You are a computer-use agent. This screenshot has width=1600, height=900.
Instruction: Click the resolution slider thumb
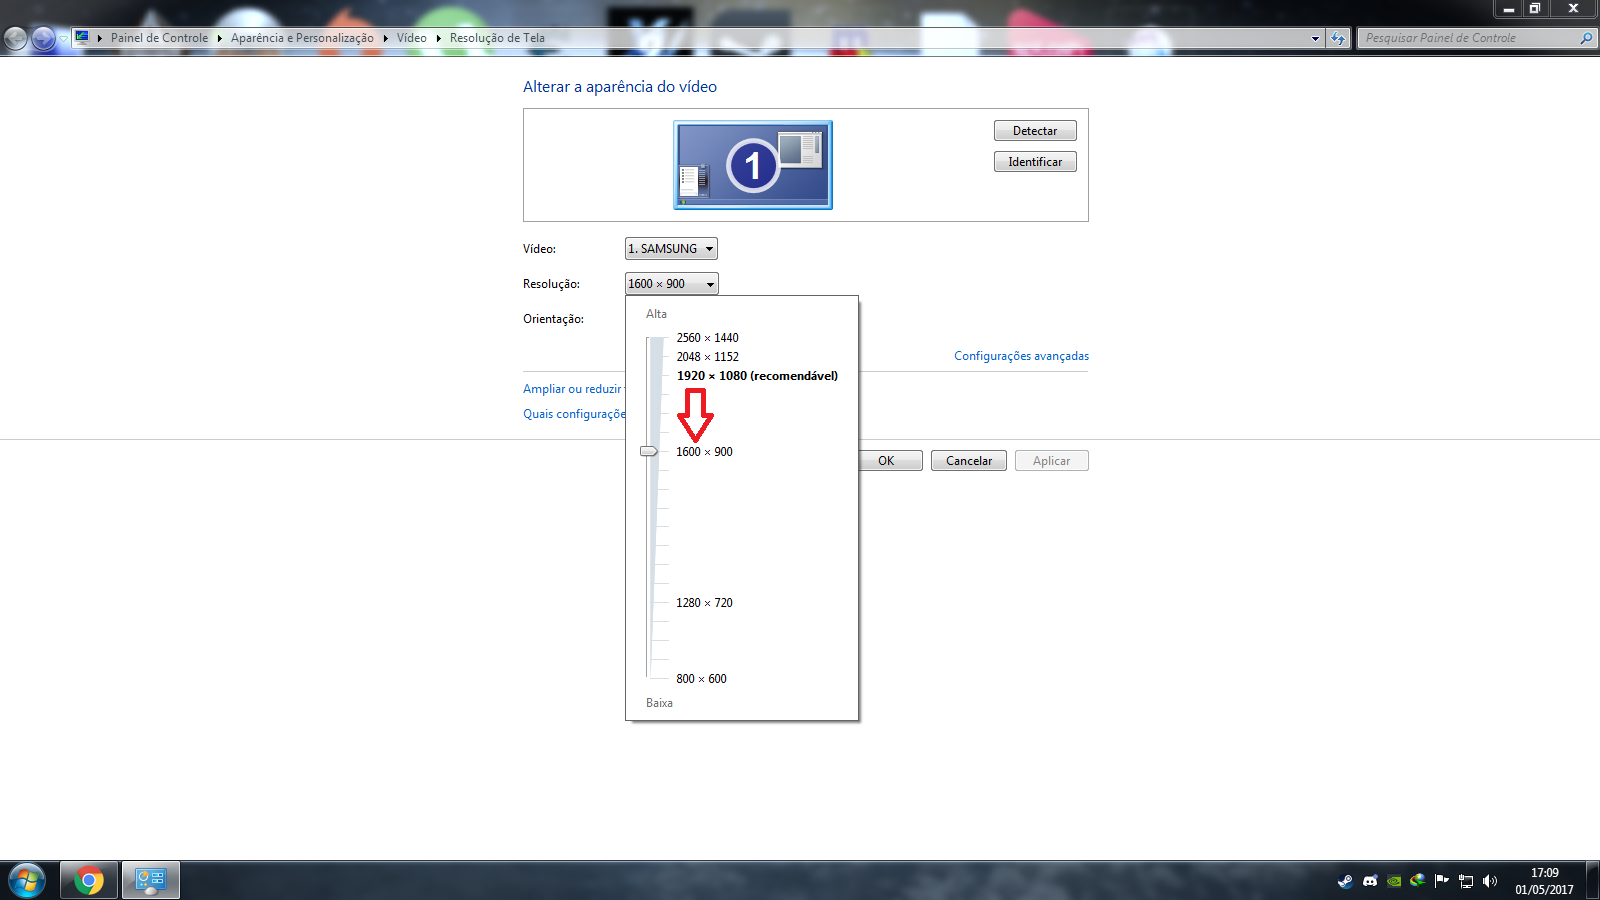tap(649, 452)
